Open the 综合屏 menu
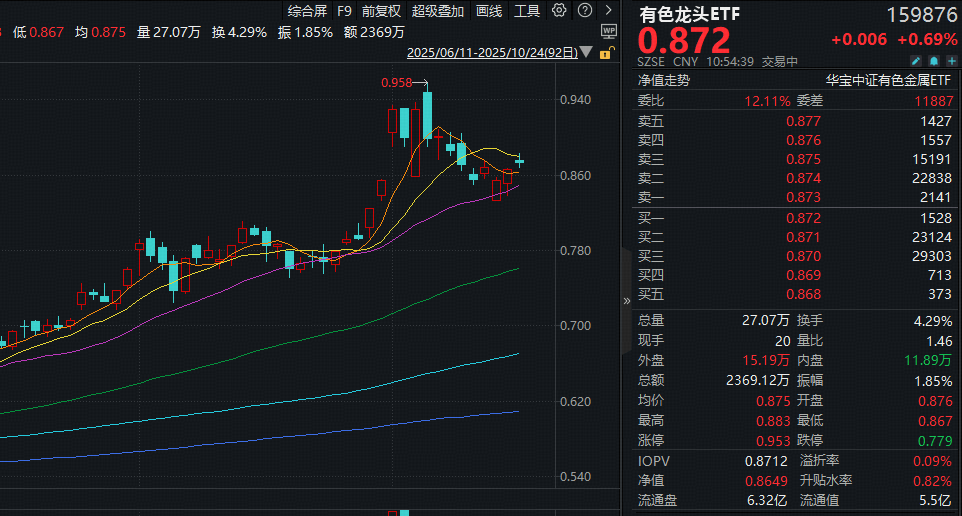Viewport: 962px width, 516px height. (306, 11)
